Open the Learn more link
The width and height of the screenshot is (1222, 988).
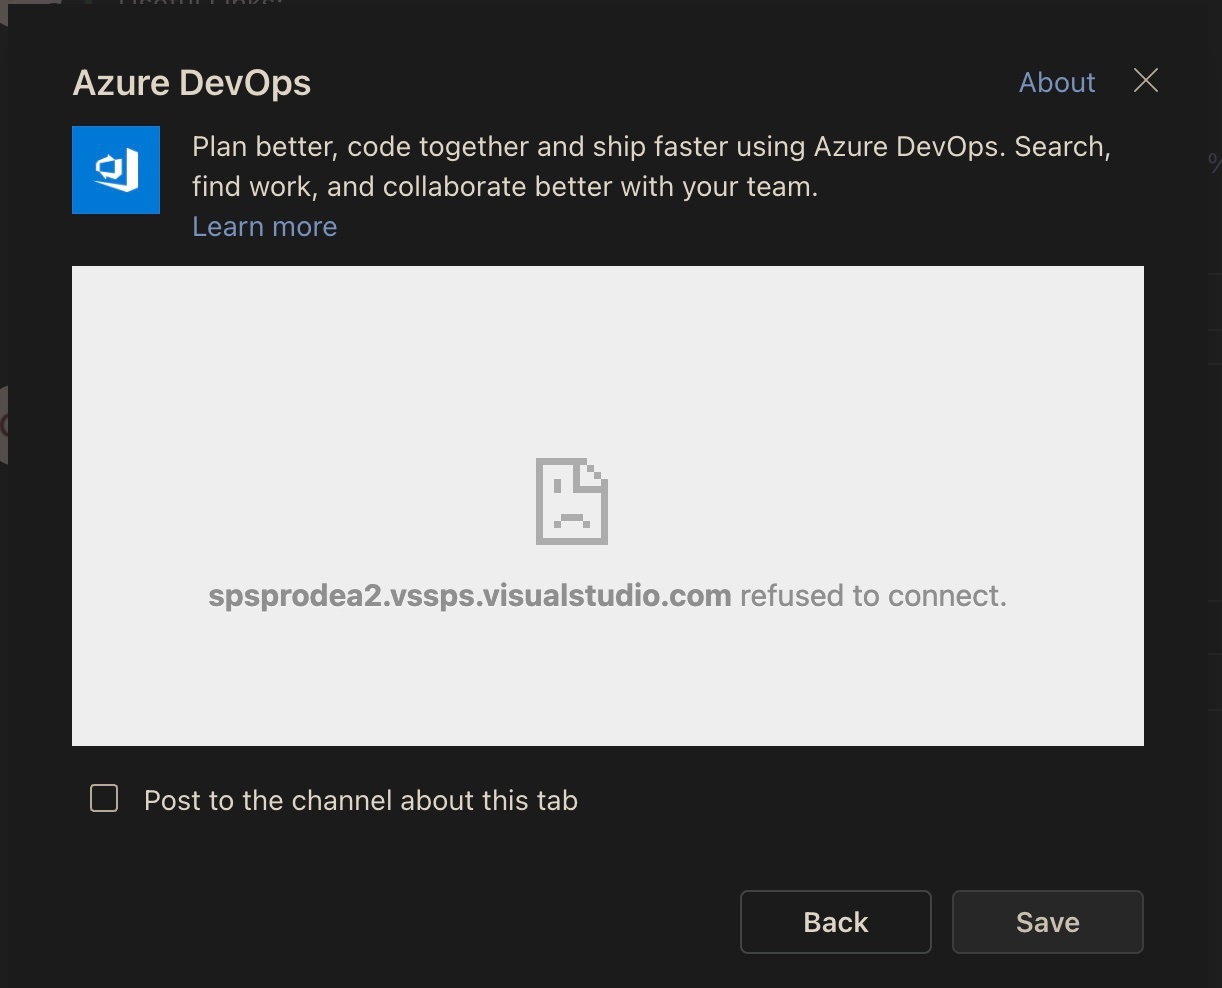[x=264, y=227]
